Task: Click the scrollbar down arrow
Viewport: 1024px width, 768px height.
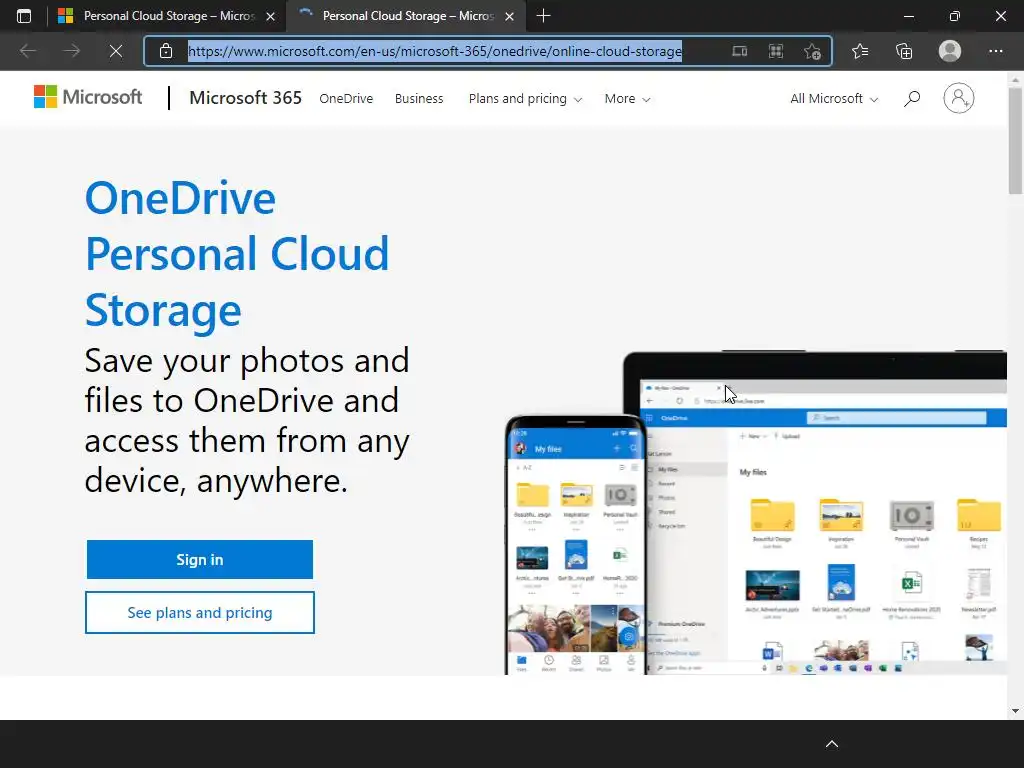Action: tap(1015, 711)
